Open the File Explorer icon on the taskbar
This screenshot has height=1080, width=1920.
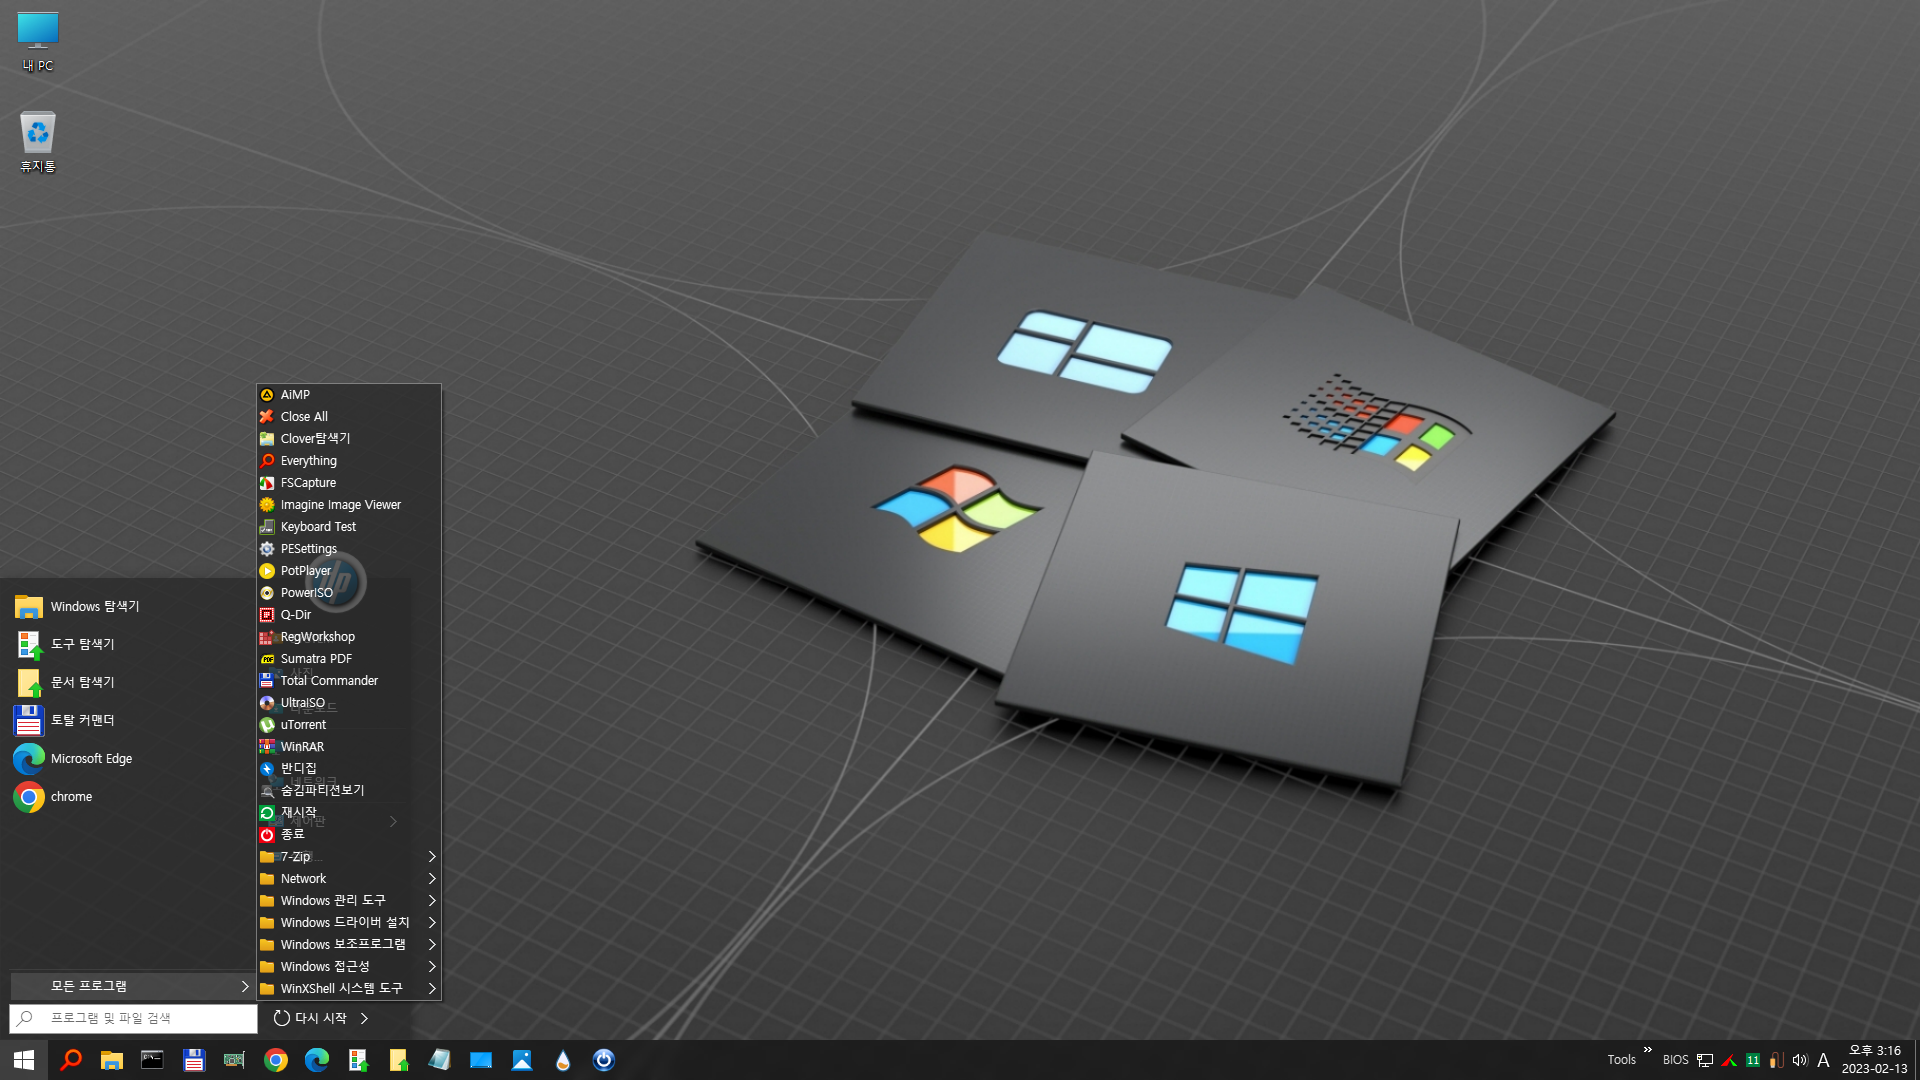point(112,1060)
